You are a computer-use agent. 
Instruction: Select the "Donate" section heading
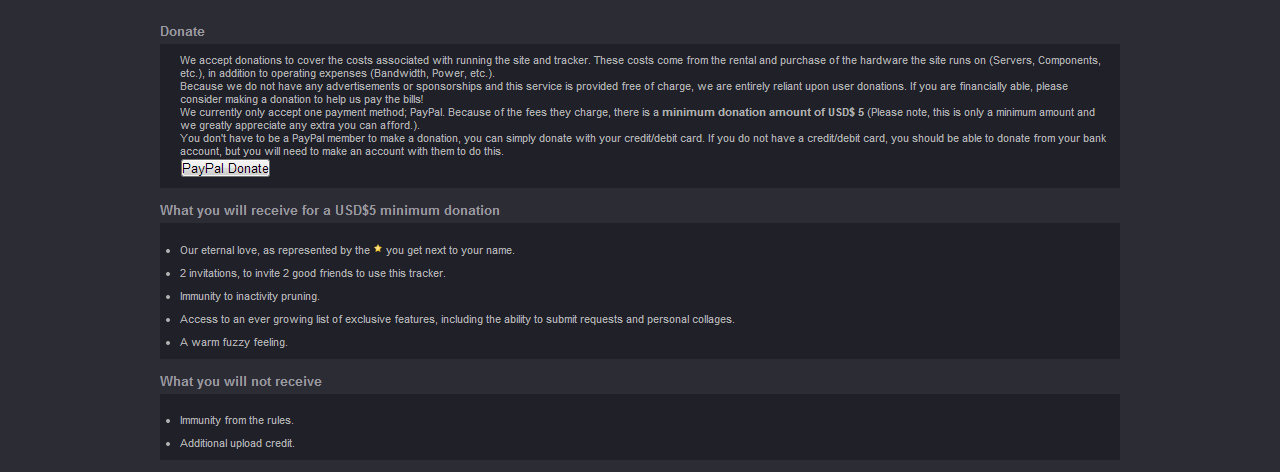point(182,31)
